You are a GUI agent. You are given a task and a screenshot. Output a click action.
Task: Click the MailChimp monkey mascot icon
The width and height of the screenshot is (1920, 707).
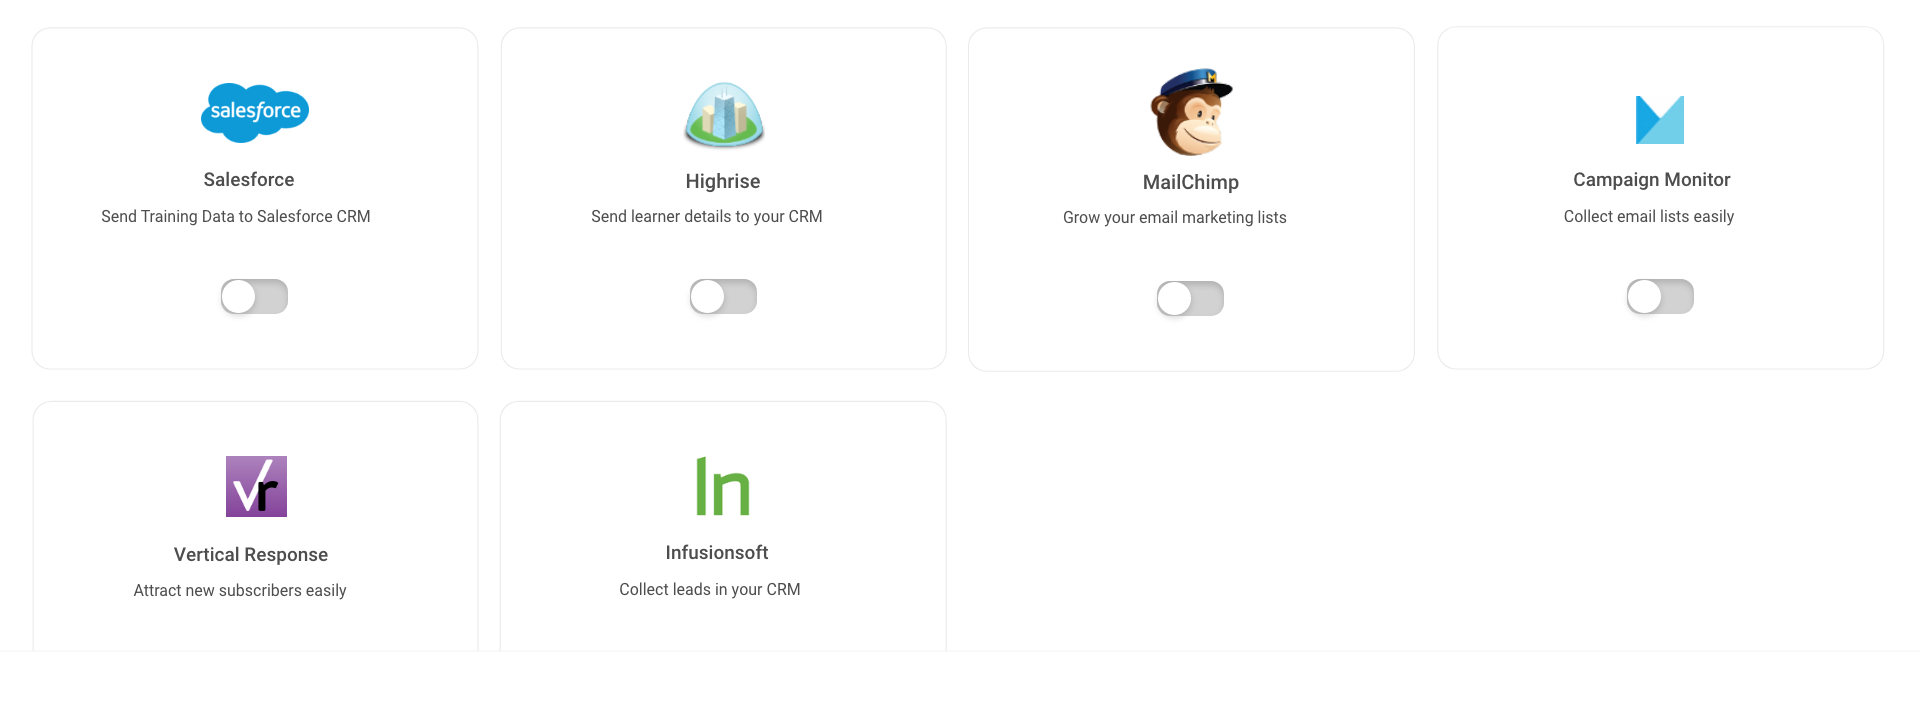tap(1191, 112)
